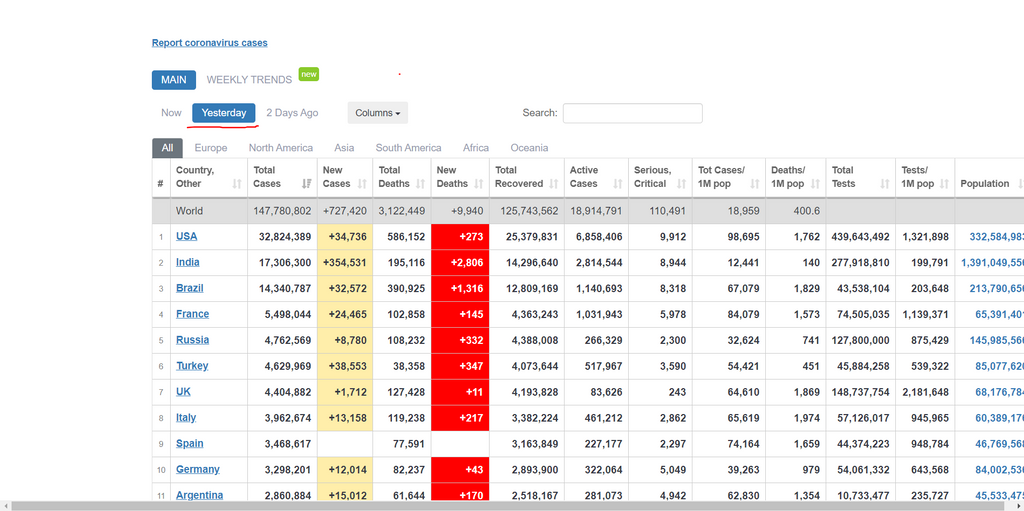This screenshot has height=511, width=1024.
Task: Open the Turkey country page
Action: (192, 366)
